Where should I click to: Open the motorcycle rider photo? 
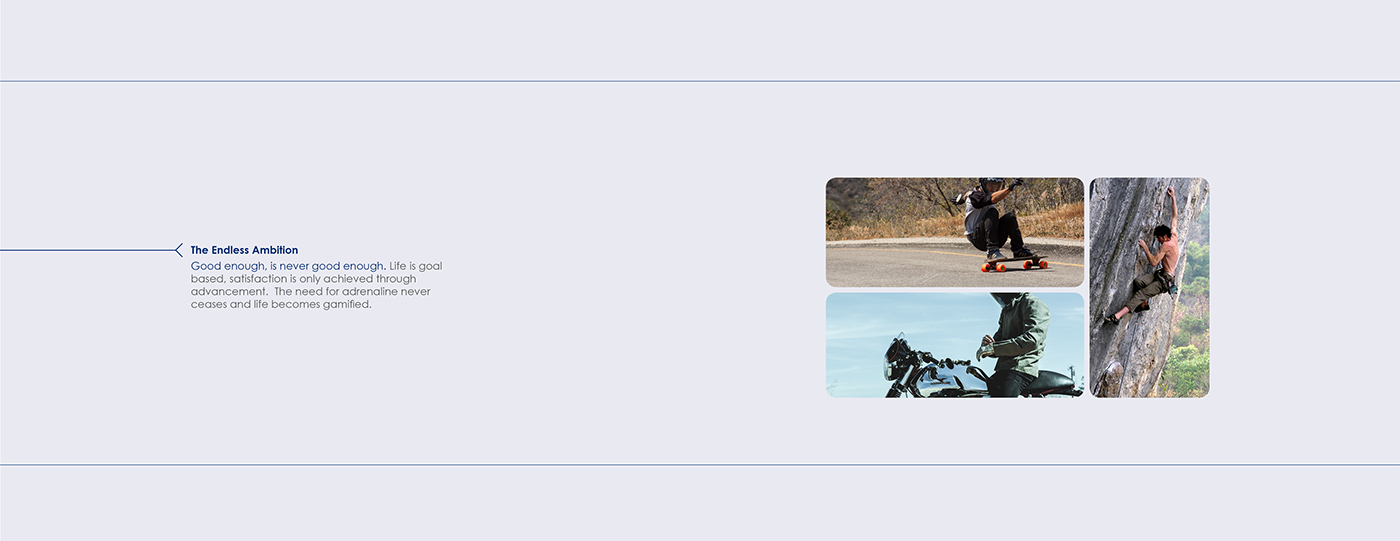coord(955,345)
